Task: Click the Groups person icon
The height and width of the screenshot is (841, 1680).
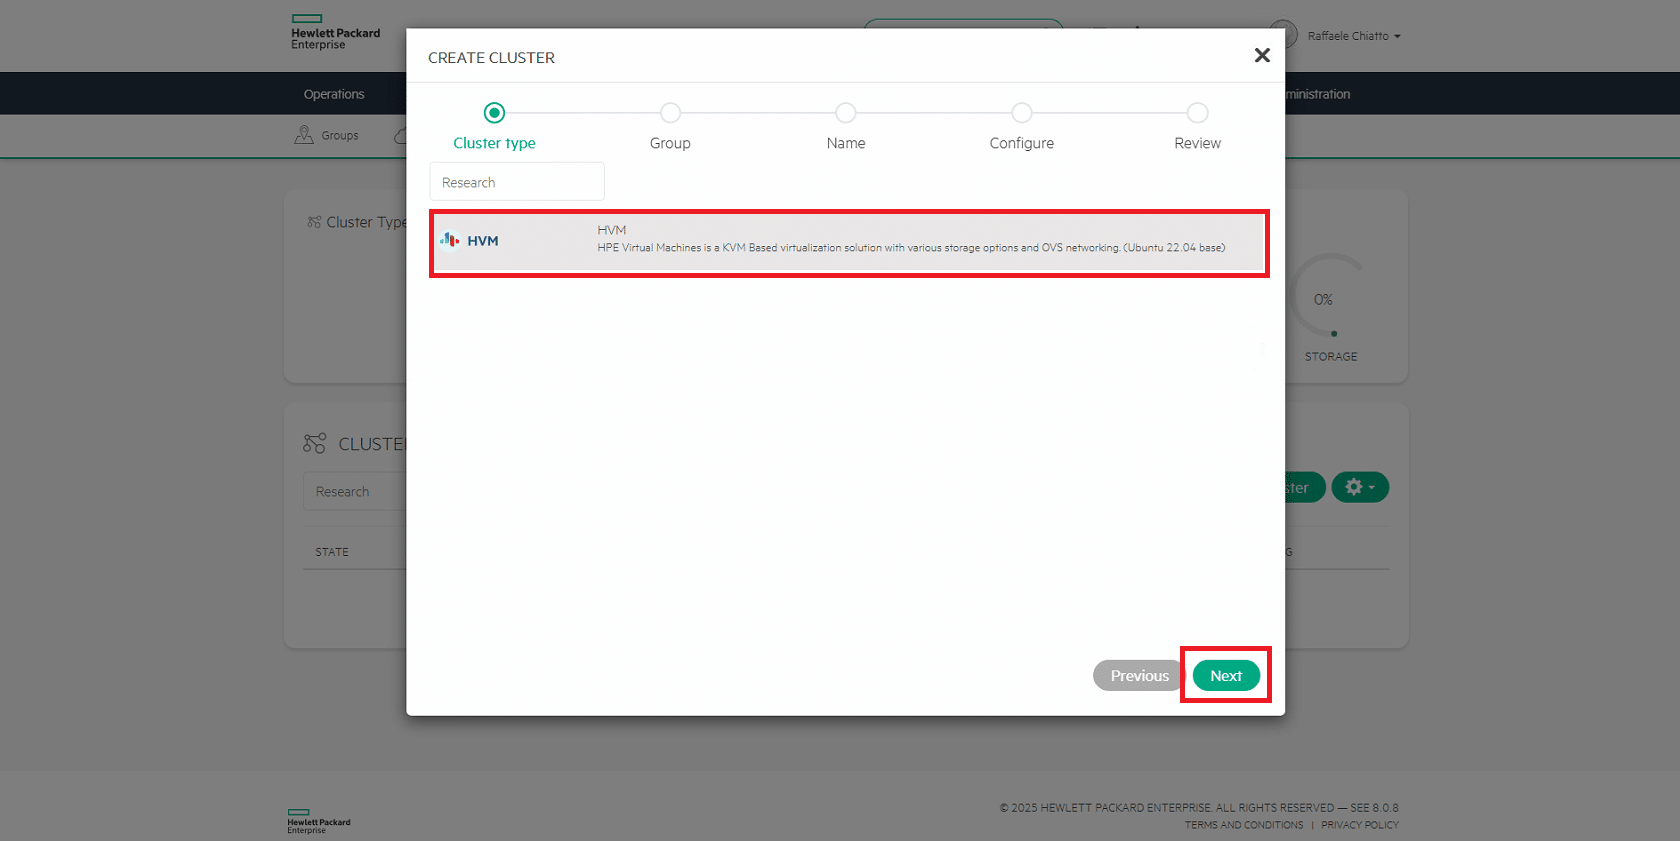Action: (x=304, y=135)
